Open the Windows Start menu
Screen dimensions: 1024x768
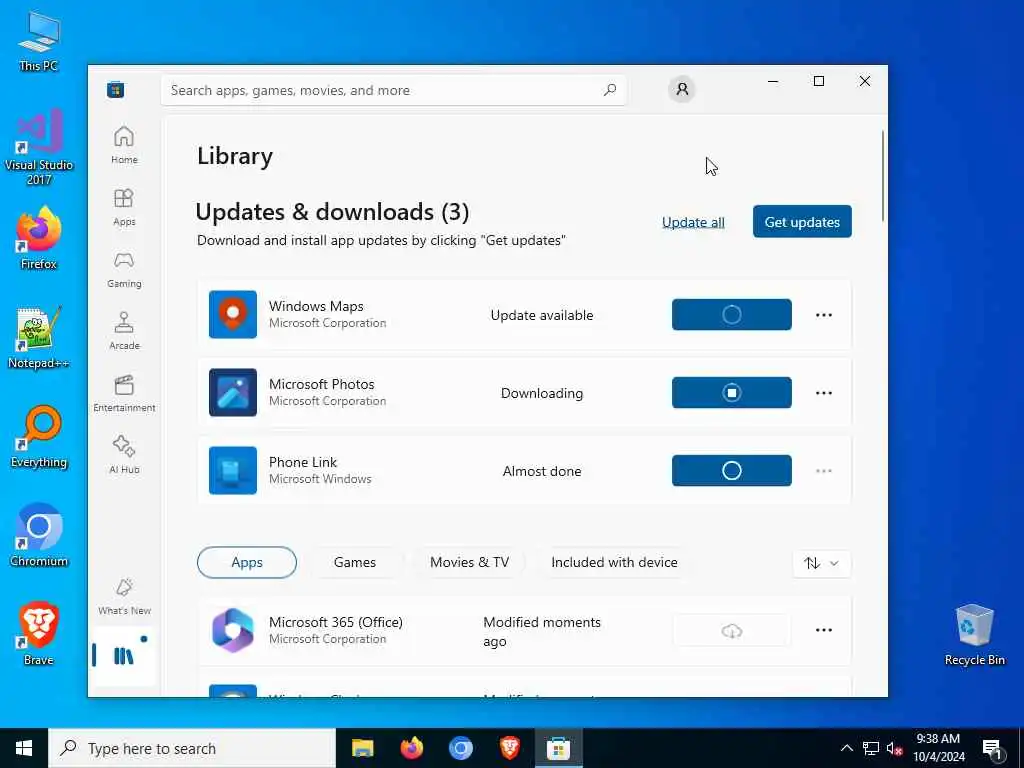point(24,748)
